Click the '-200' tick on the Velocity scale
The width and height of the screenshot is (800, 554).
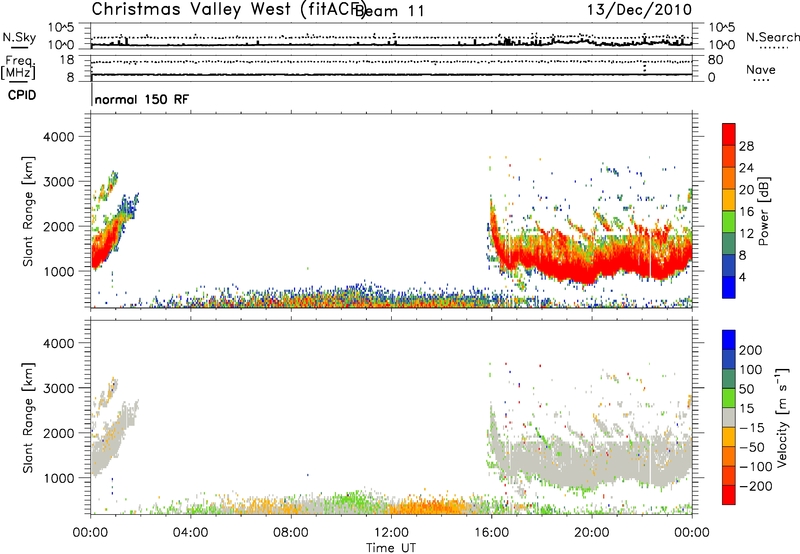click(x=754, y=486)
